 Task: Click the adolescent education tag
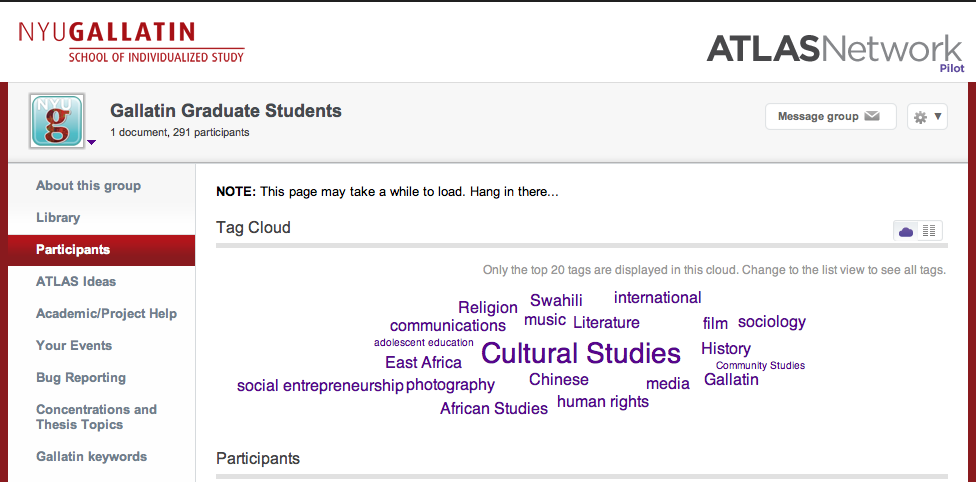tap(424, 343)
